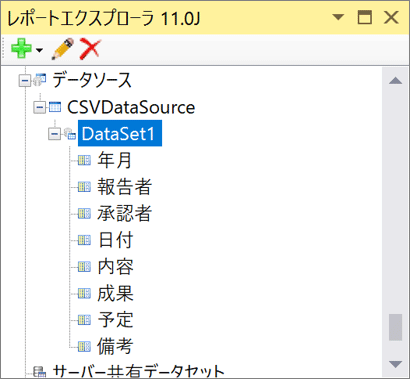Select the サーバー共有データセット node
410x379 pixels.
pyautogui.click(x=139, y=371)
